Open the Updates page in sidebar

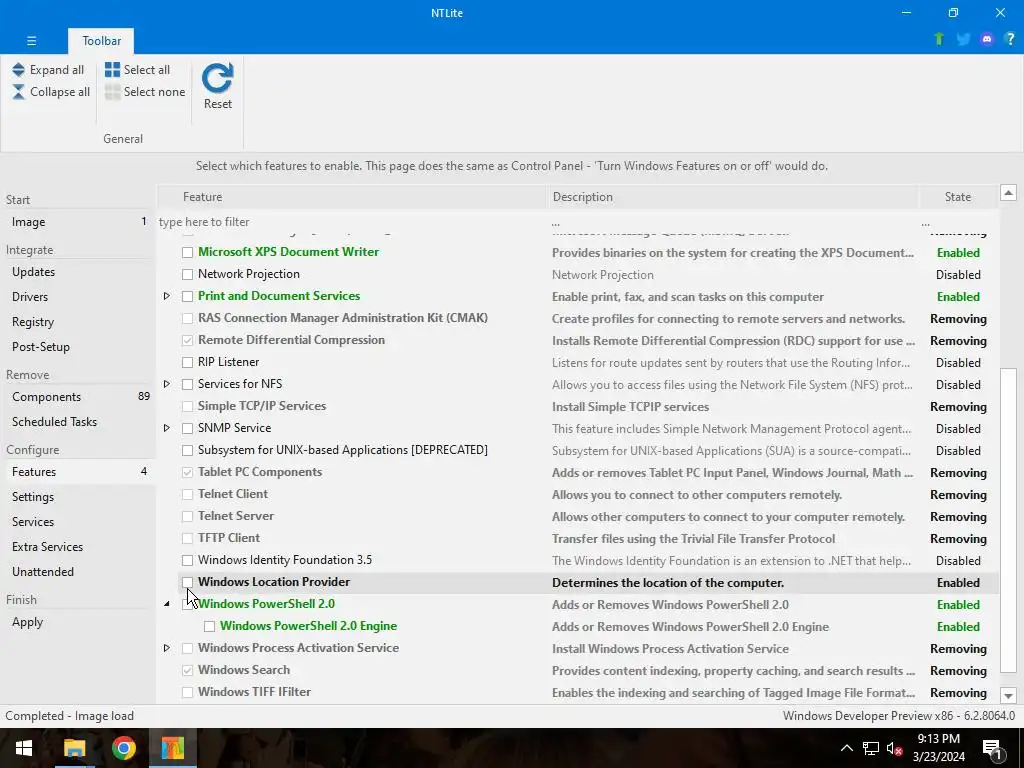[78, 272]
